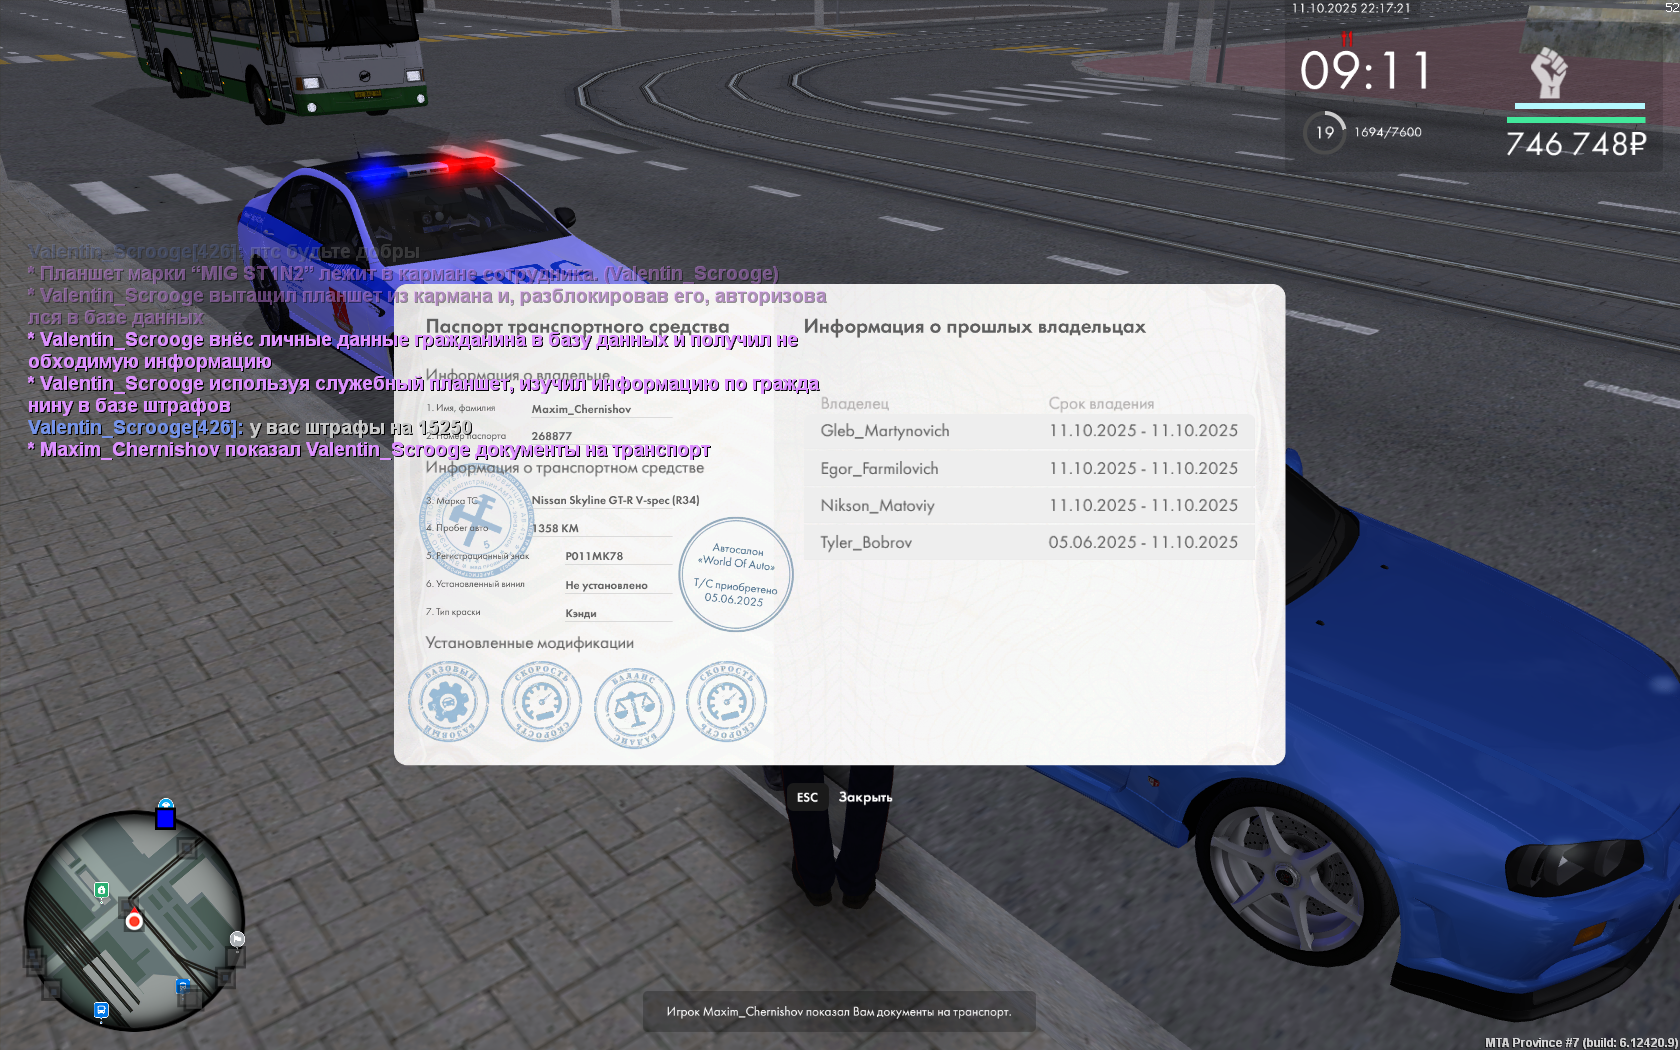The height and width of the screenshot is (1050, 1680).
Task: Click the Баланс scales modification stamp
Action: (x=634, y=707)
